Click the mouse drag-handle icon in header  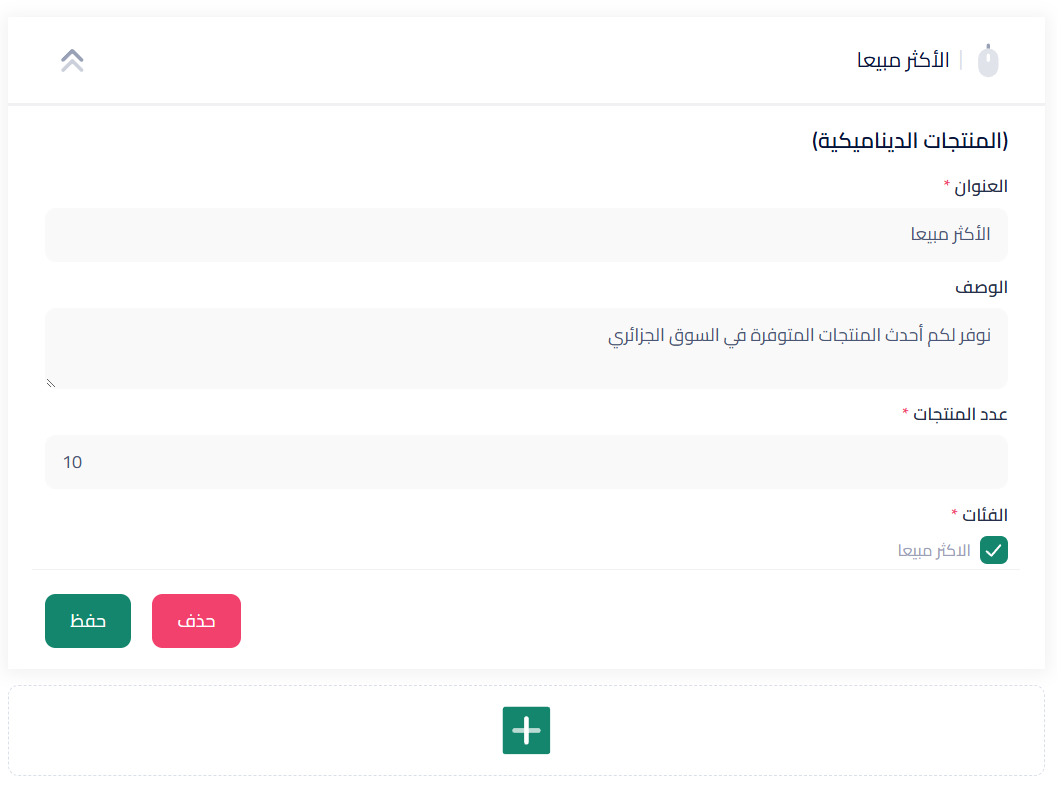point(988,61)
